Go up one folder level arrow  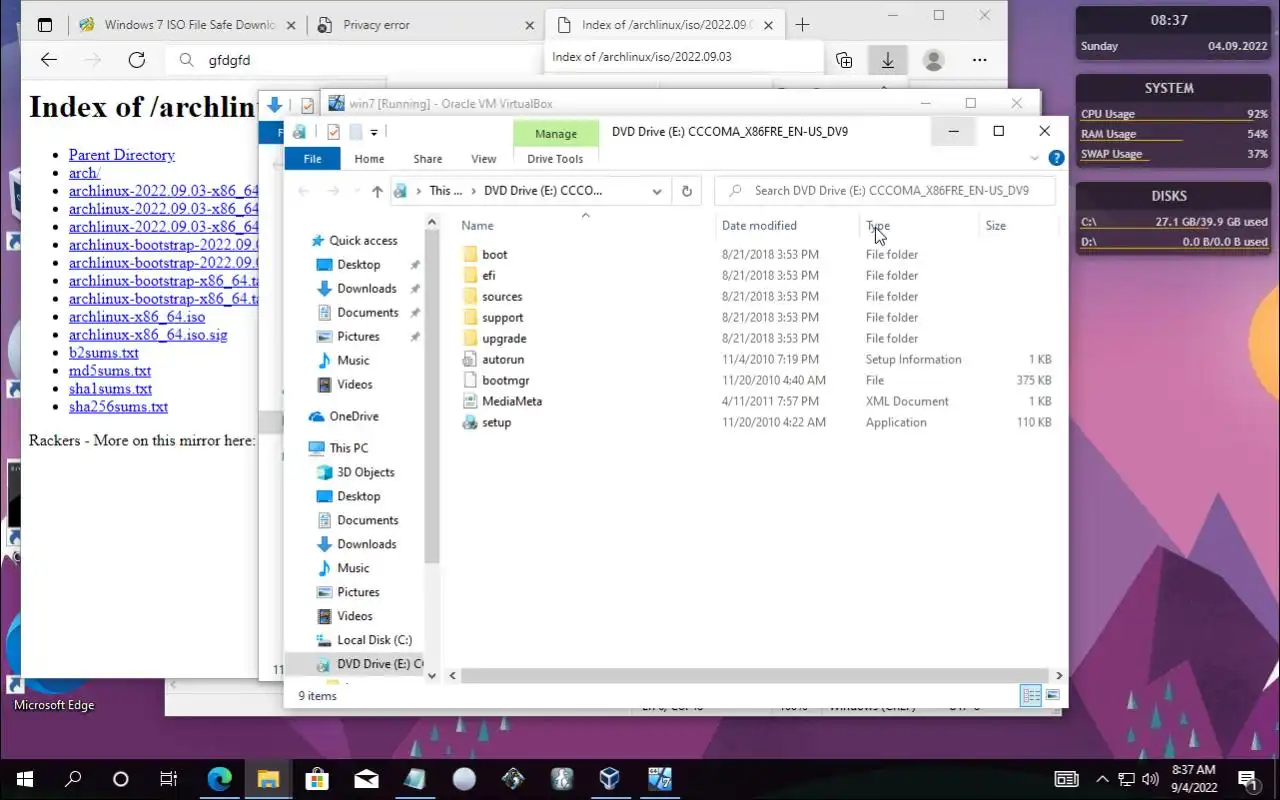[377, 191]
